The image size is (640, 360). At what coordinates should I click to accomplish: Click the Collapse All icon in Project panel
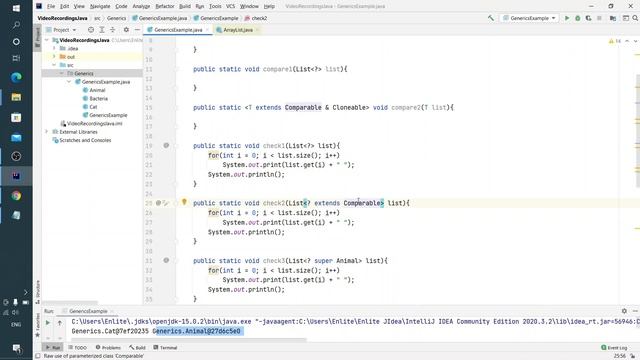click(x=113, y=30)
